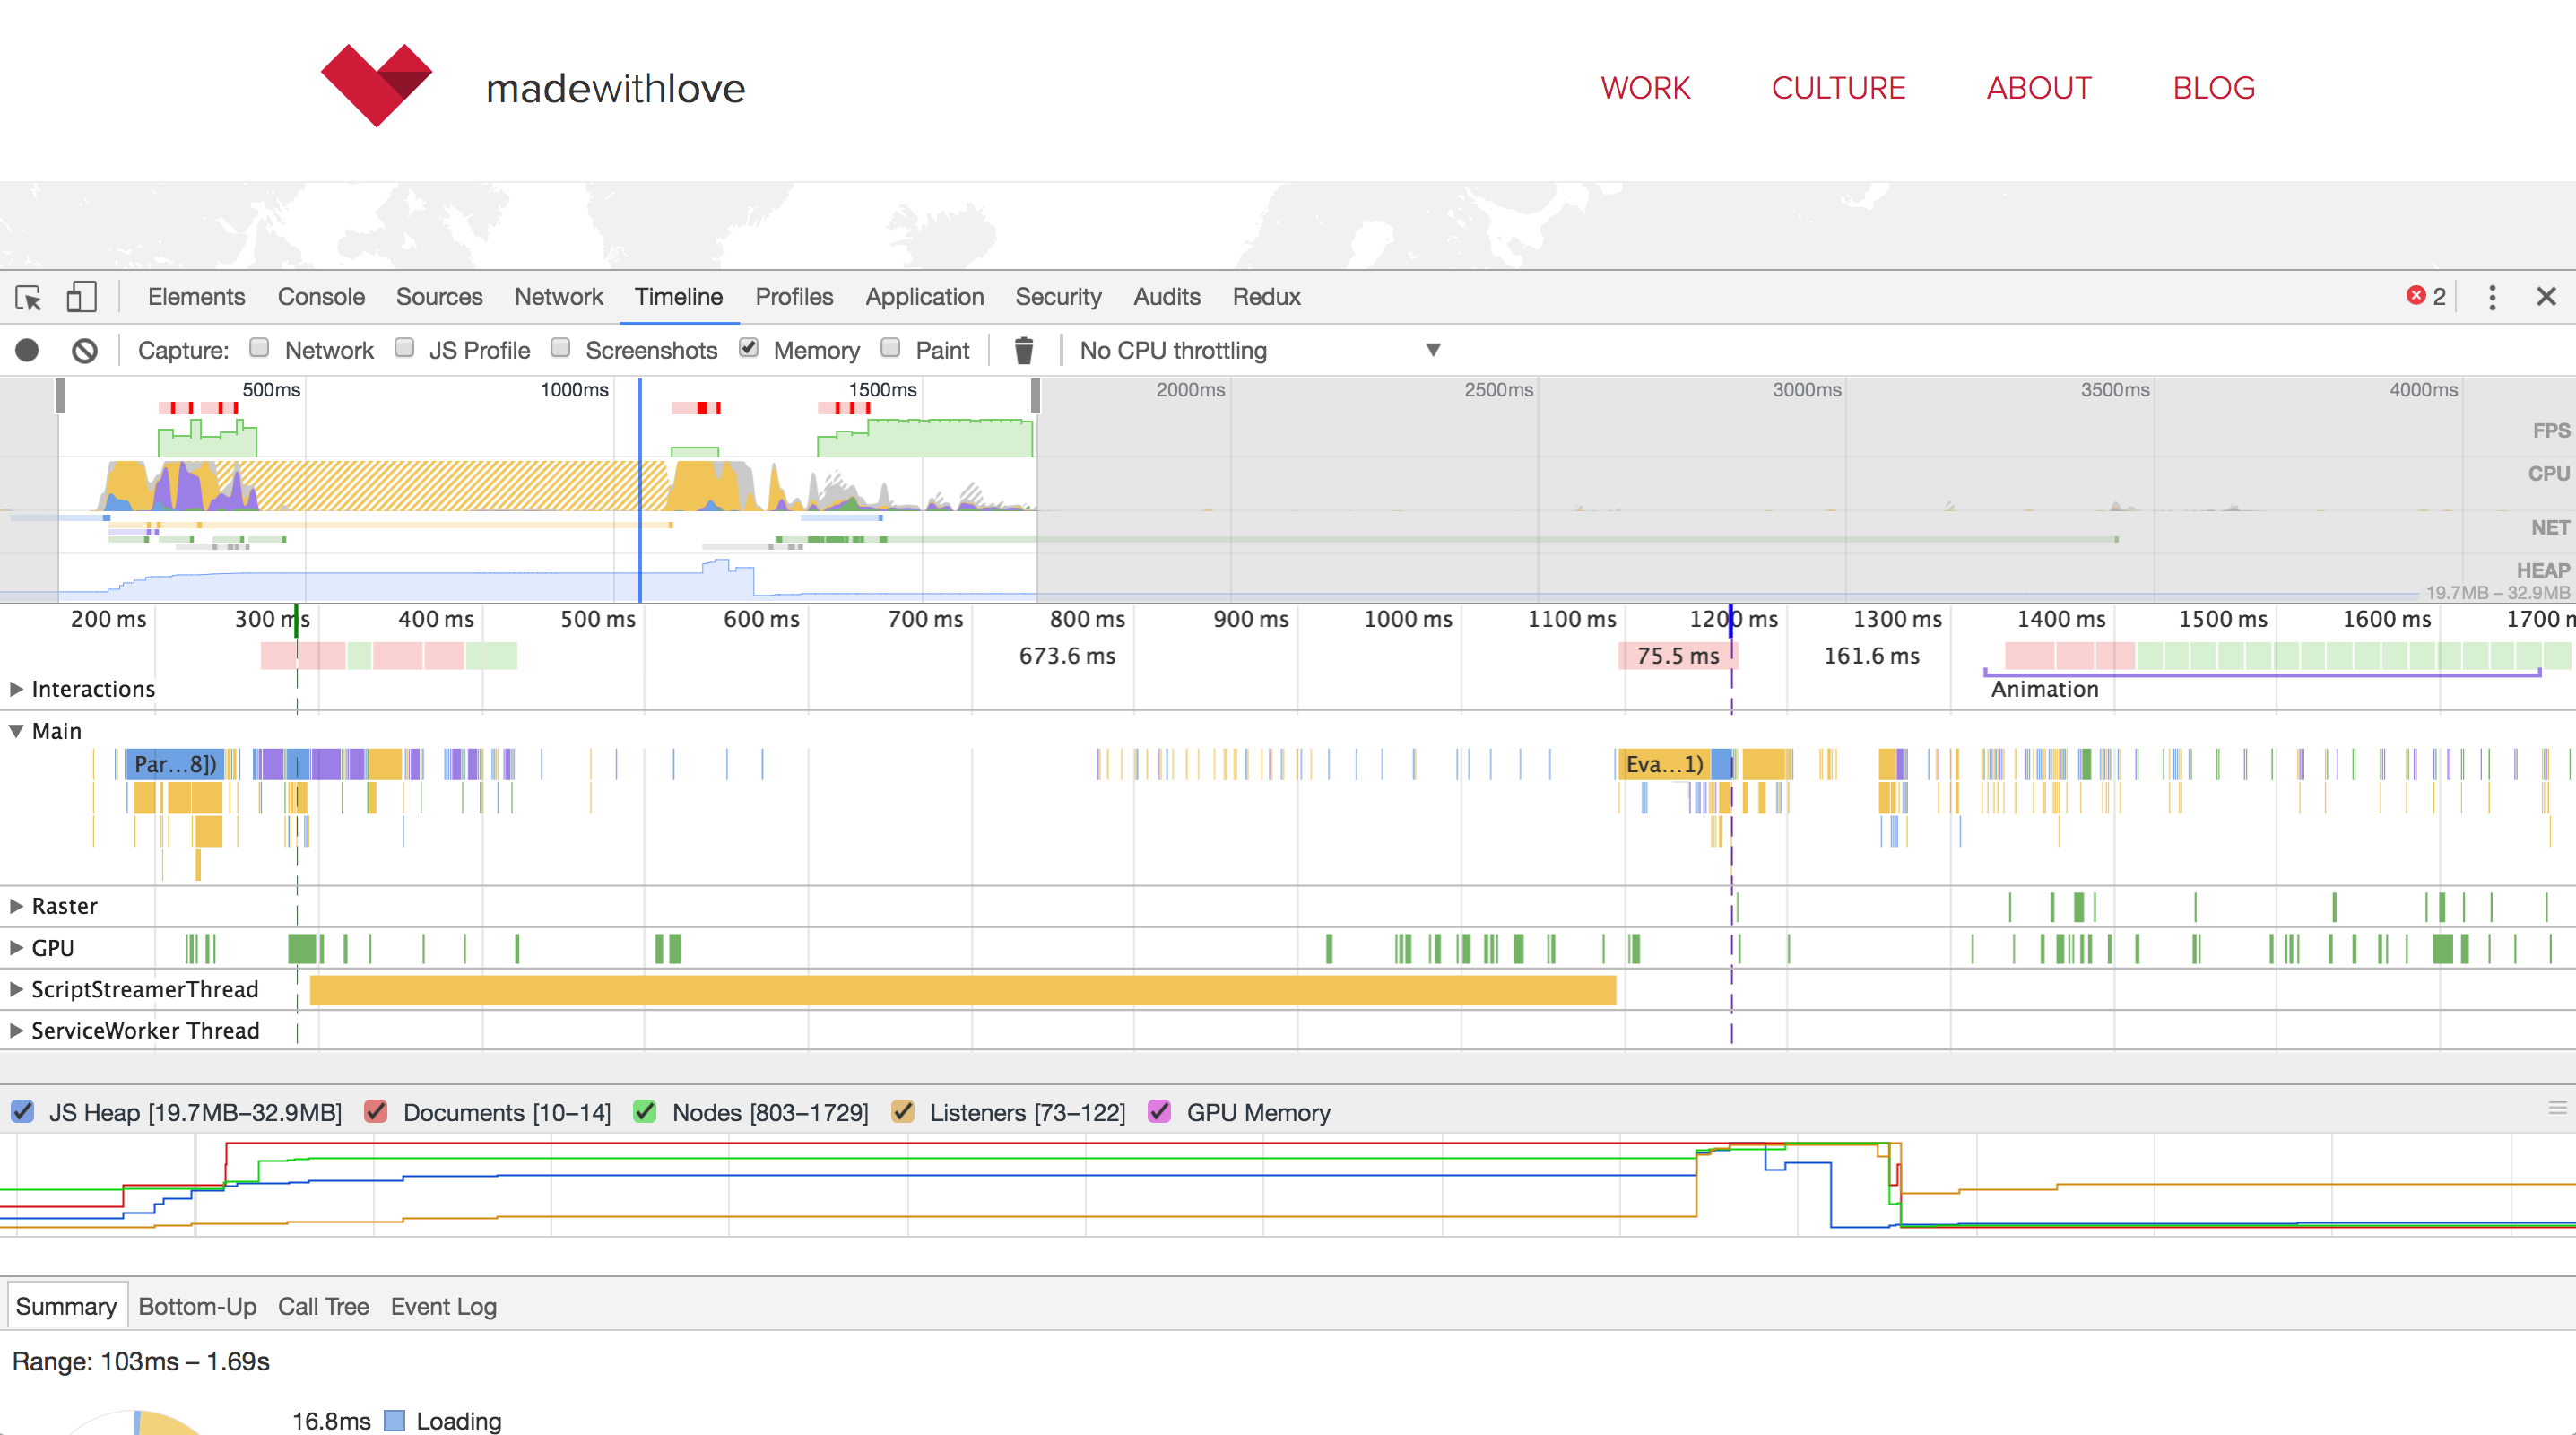Expand the ScriptStreamerThread row
This screenshot has height=1435, width=2576.
point(16,989)
